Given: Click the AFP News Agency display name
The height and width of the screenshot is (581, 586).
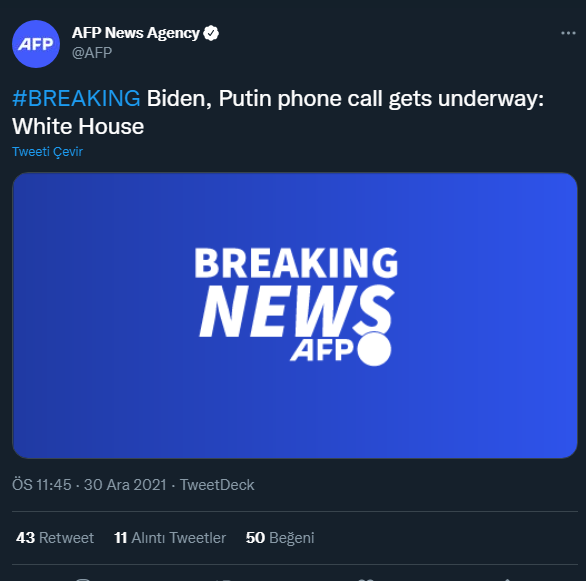Looking at the screenshot, I should (x=136, y=33).
